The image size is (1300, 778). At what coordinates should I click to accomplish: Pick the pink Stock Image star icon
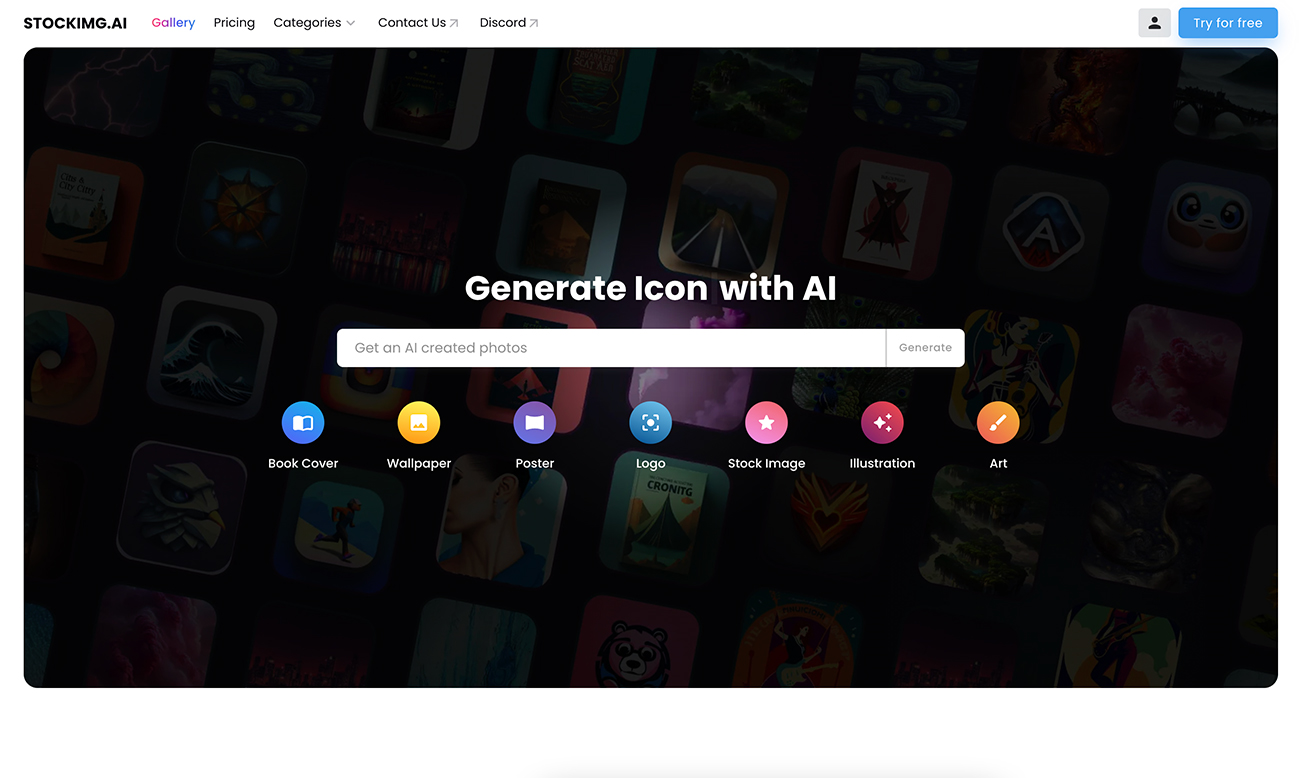click(x=766, y=423)
